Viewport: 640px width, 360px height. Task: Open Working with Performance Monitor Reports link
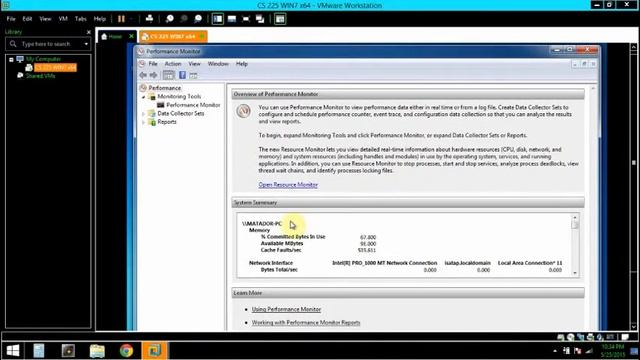(306, 322)
